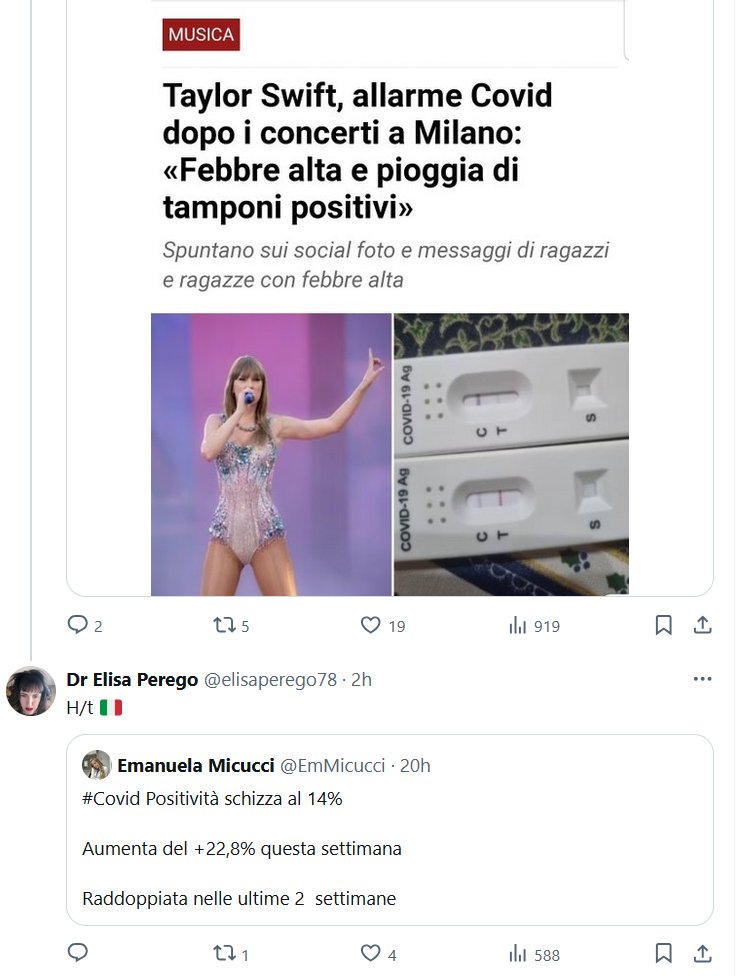Bookmark the Taylor Swift Covid post
The height and width of the screenshot is (976, 746).
(663, 625)
